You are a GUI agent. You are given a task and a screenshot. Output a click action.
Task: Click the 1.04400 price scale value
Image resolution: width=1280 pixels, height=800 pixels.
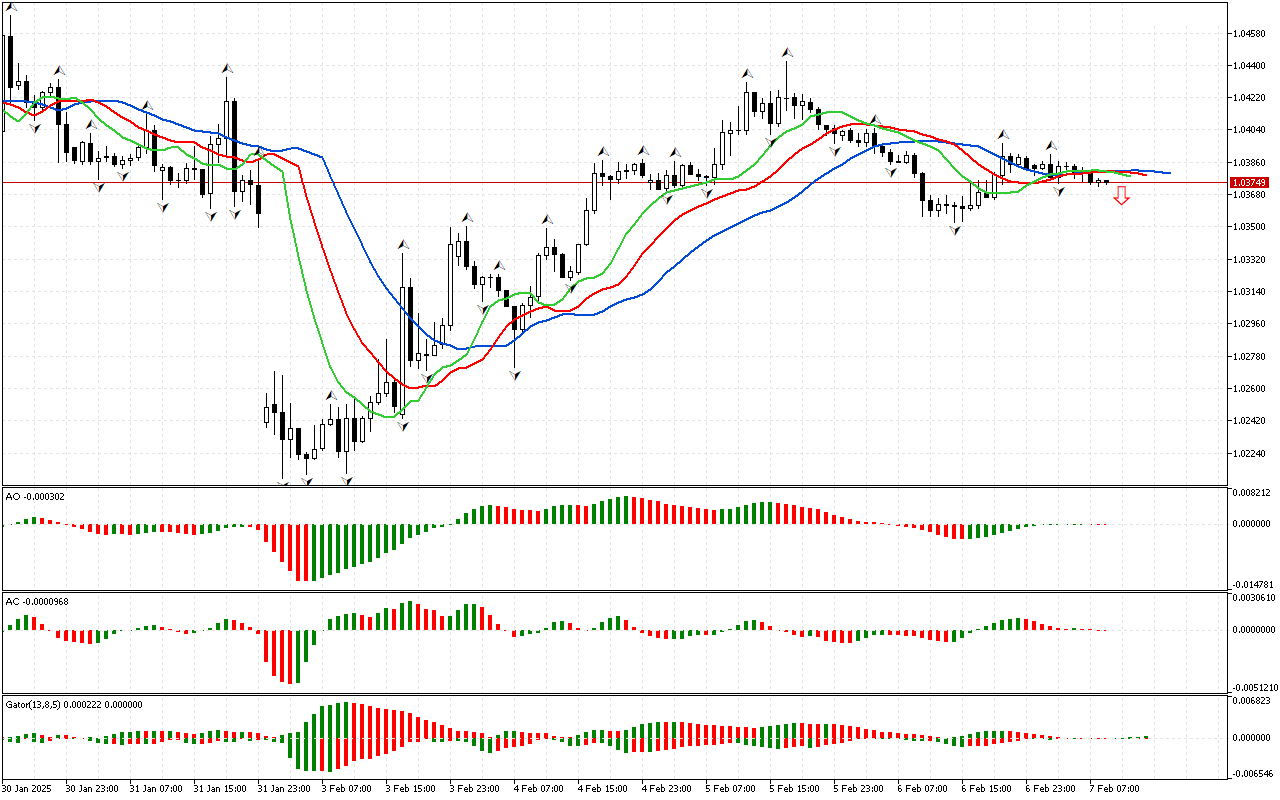point(1251,66)
